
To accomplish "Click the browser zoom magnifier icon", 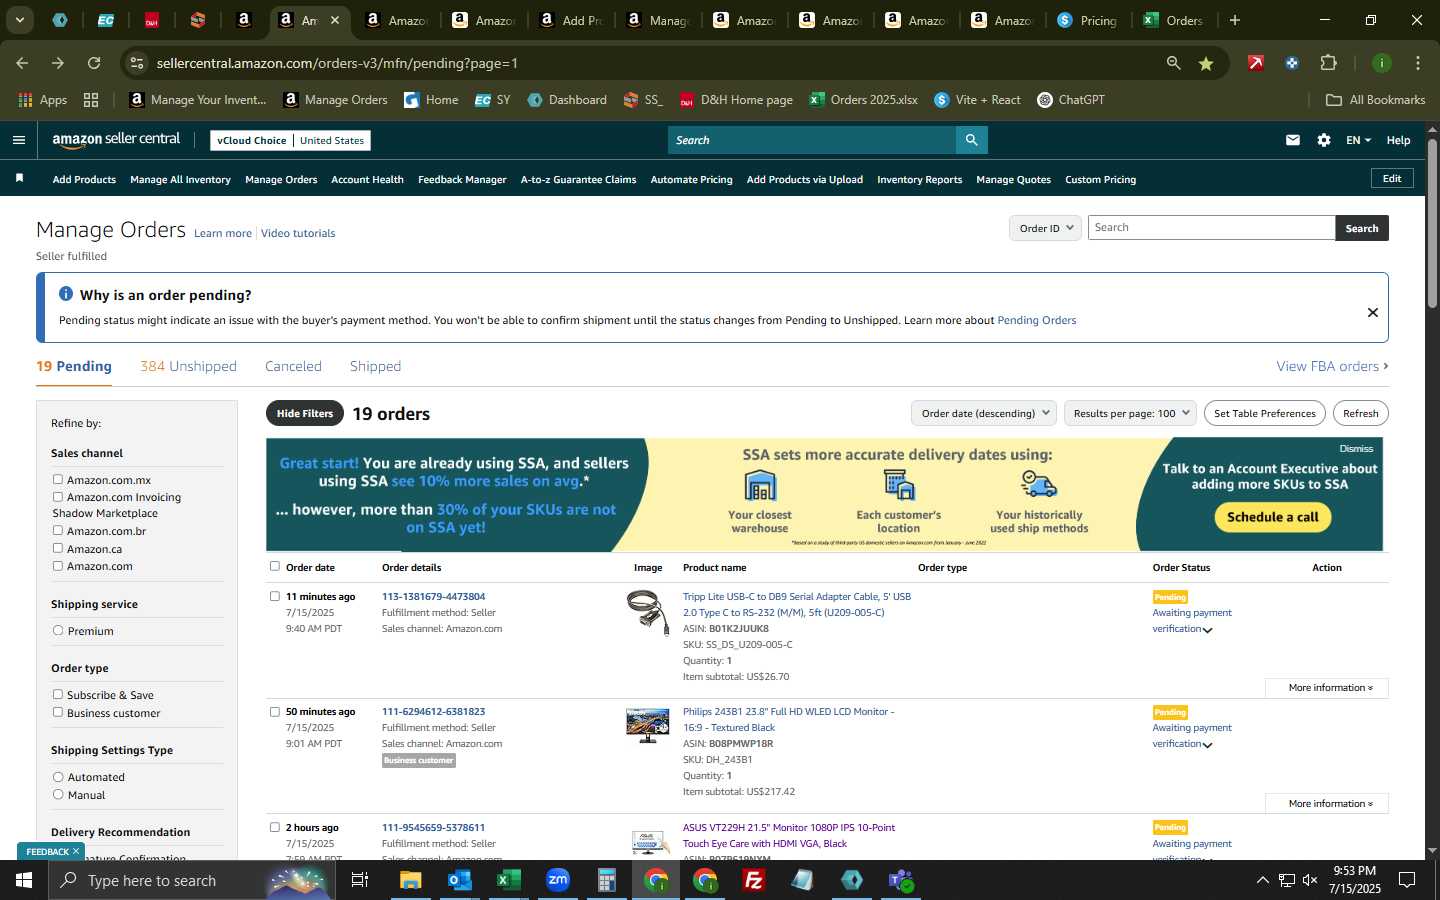I will coord(1173,63).
